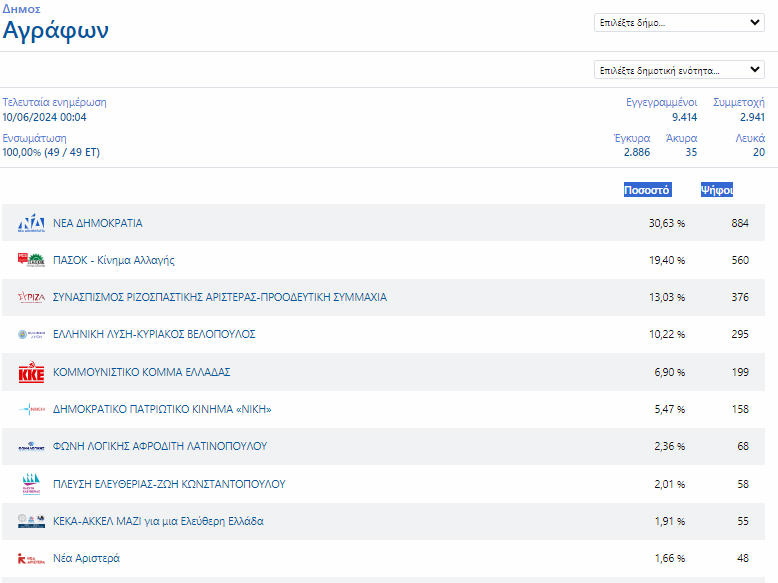This screenshot has height=583, width=778.
Task: Open ΠΛΕΥΣΗ ΕΛΕΥΘΕΡΙΑΣ-ΖΩΗ ΚΩΝΣΤΑΝΤΟΠΟΥΛΟΥ link
Action: point(169,484)
